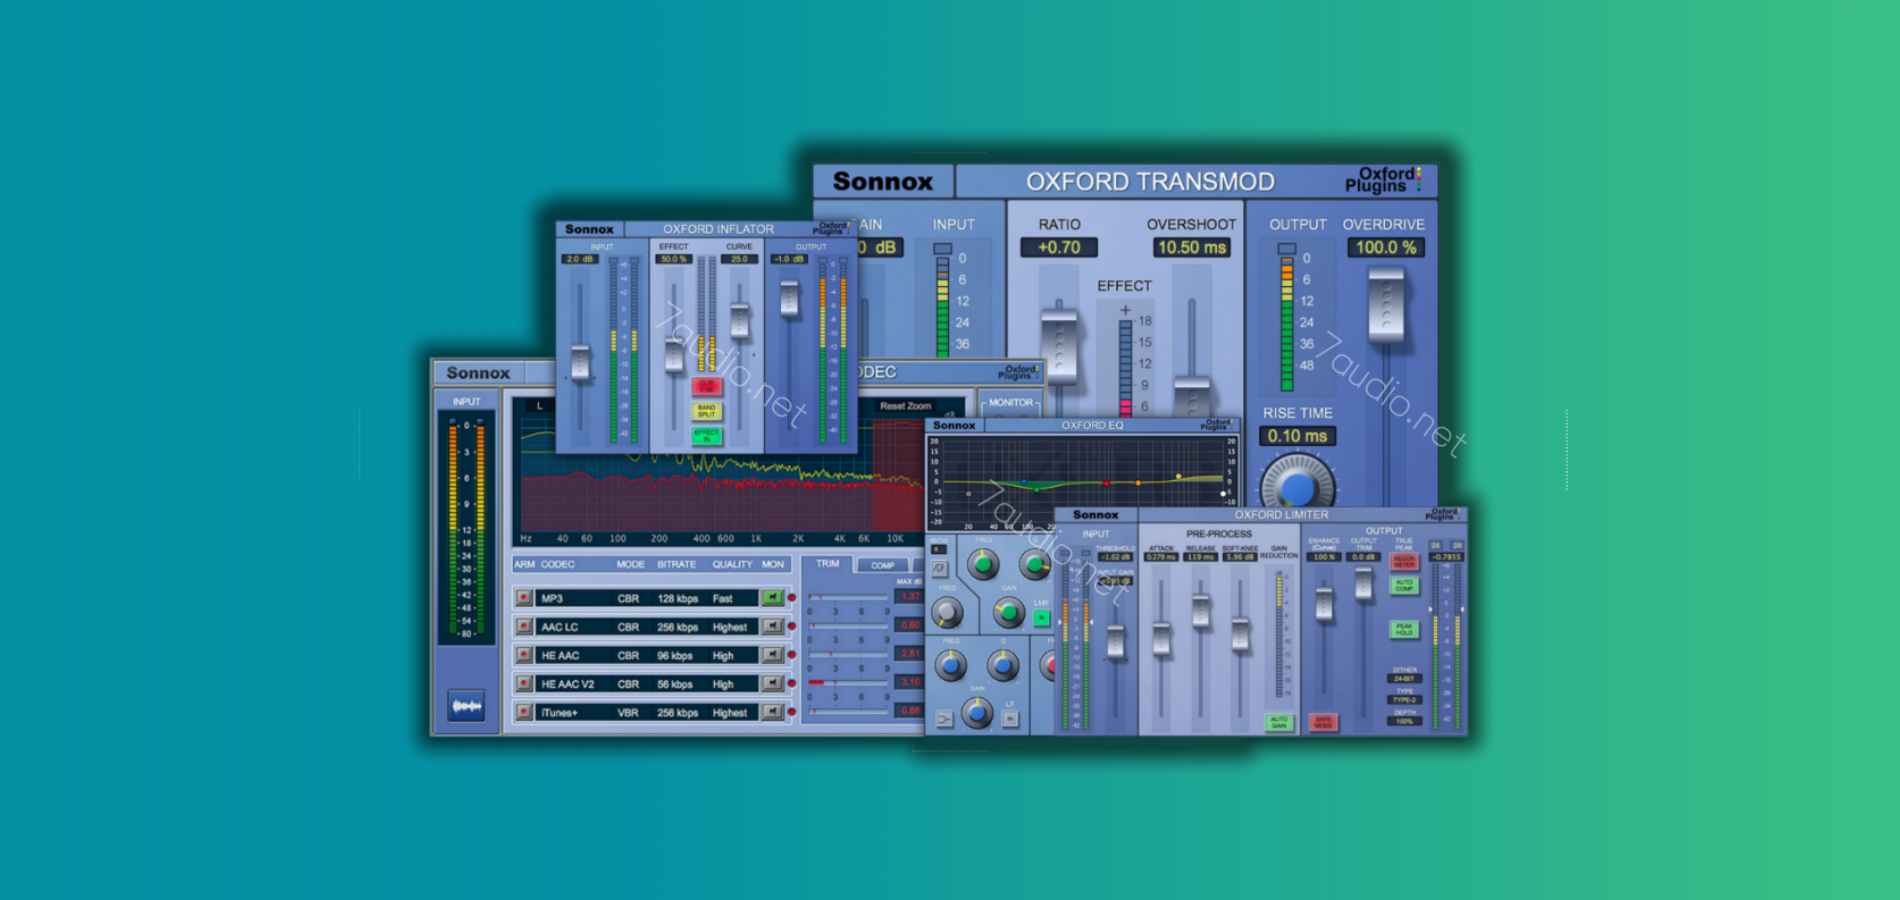Click the blue Q knob in Oxford EQ
Screen dimensions: 1900x900
(x=1003, y=665)
